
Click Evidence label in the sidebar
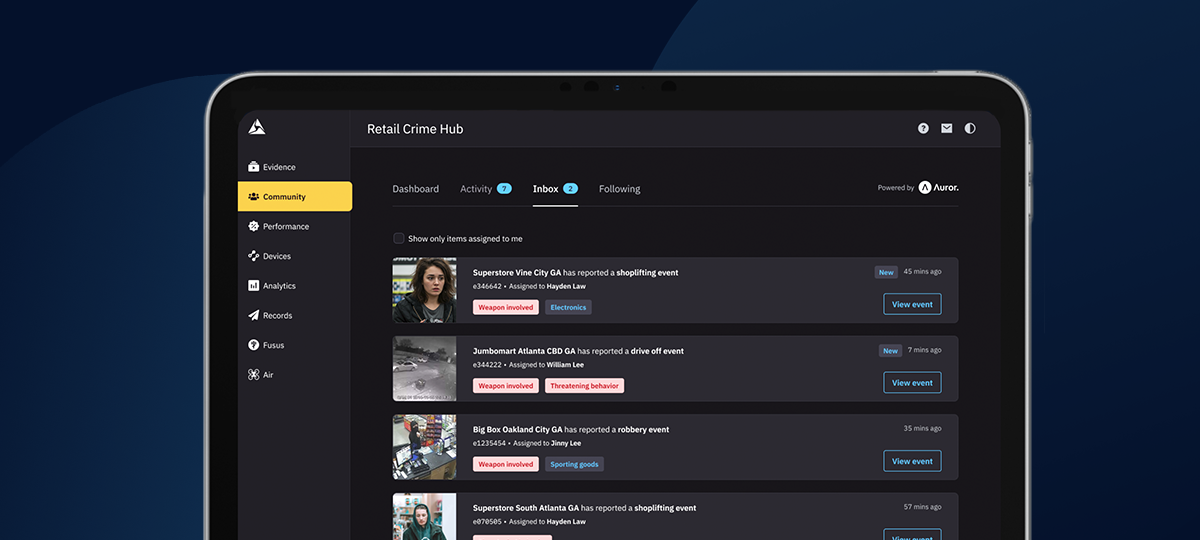(279, 167)
